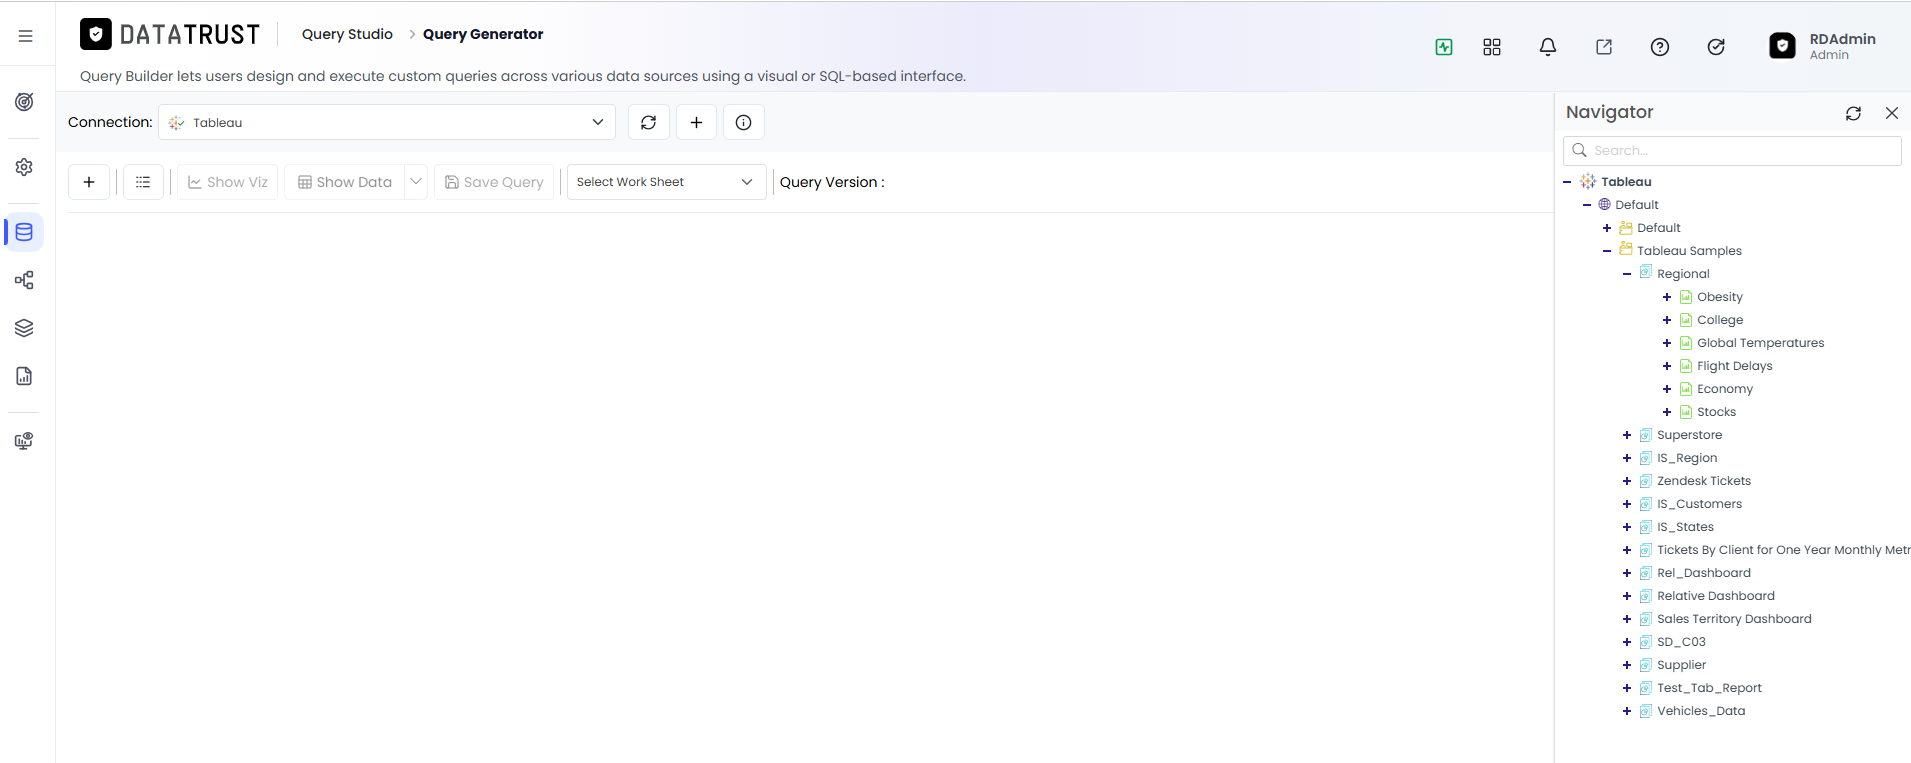
Task: Expand the Show Data arrow menu
Action: coord(416,182)
